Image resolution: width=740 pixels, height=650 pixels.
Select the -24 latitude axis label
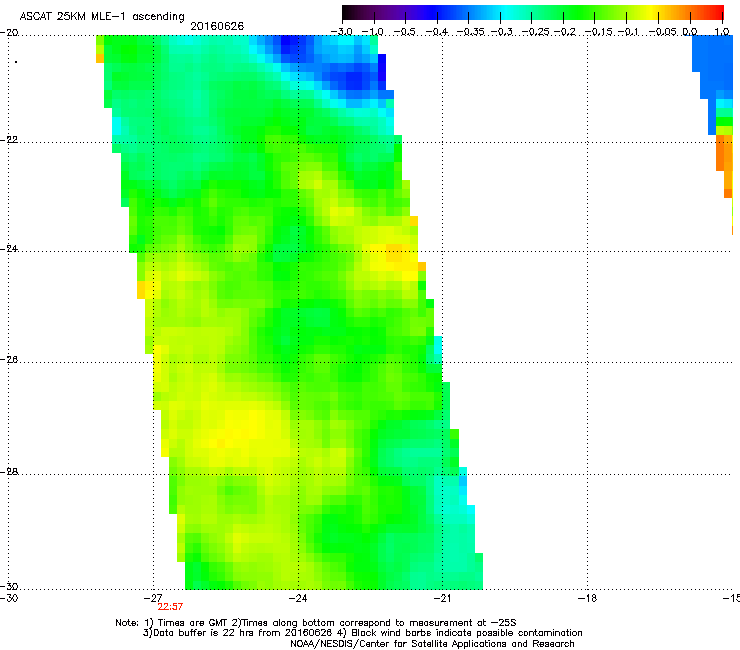pos(9,249)
